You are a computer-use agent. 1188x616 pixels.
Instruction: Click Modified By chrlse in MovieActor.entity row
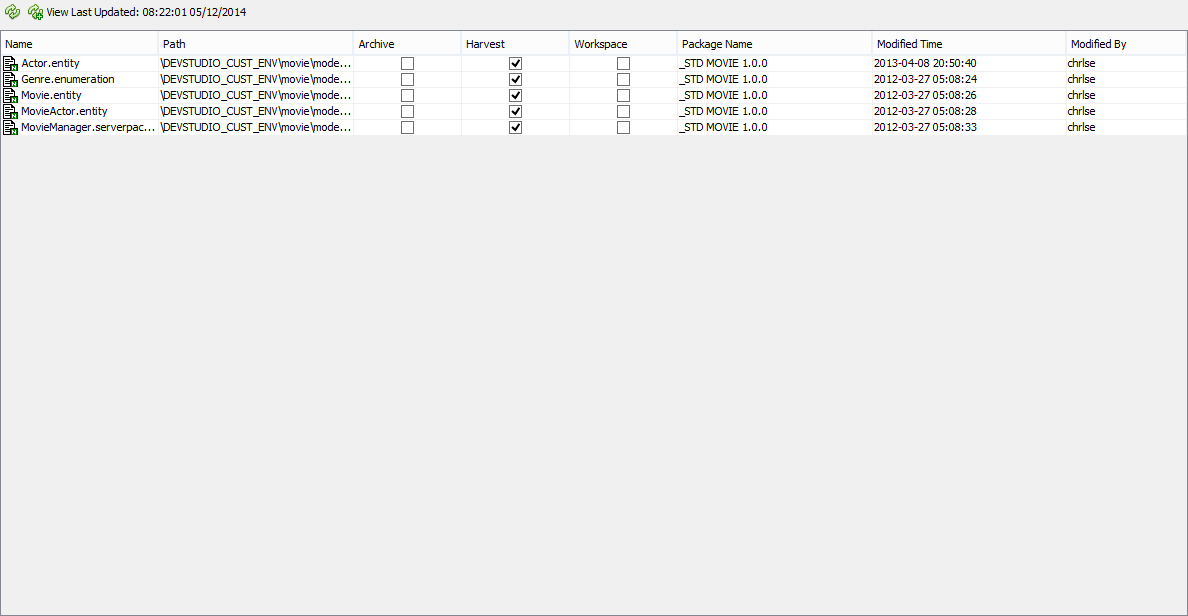click(x=1081, y=111)
